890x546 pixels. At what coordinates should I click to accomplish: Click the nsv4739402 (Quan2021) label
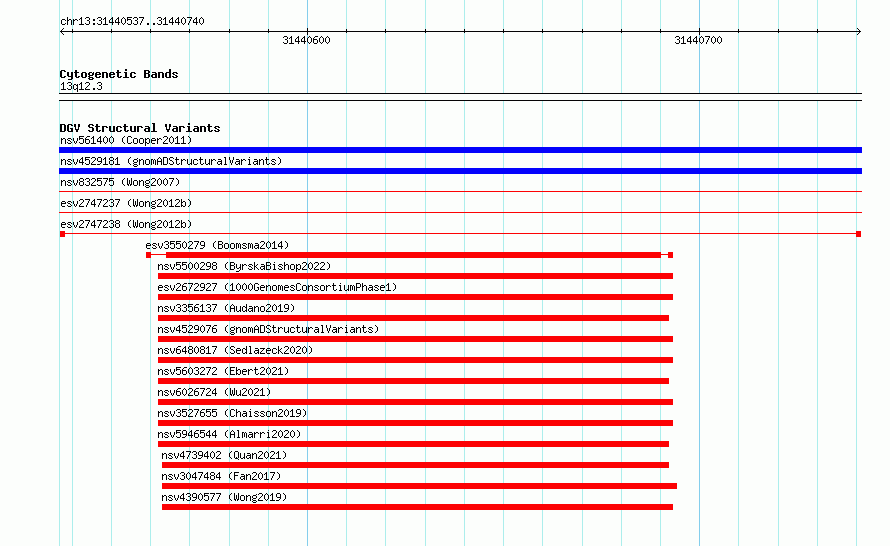224,455
